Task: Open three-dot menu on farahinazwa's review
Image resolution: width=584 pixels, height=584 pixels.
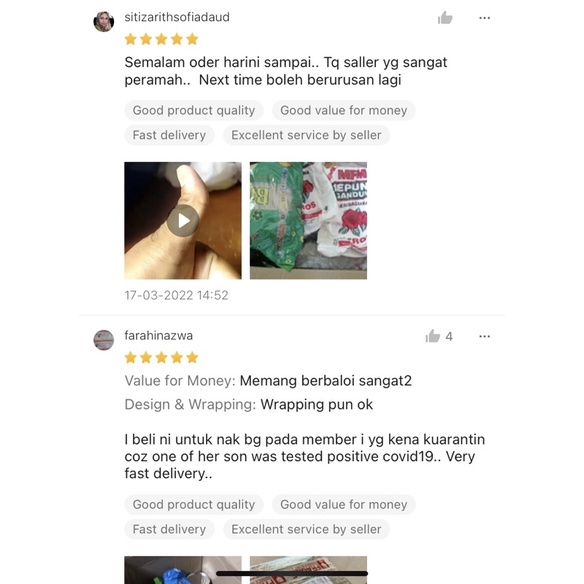Action: (x=484, y=336)
